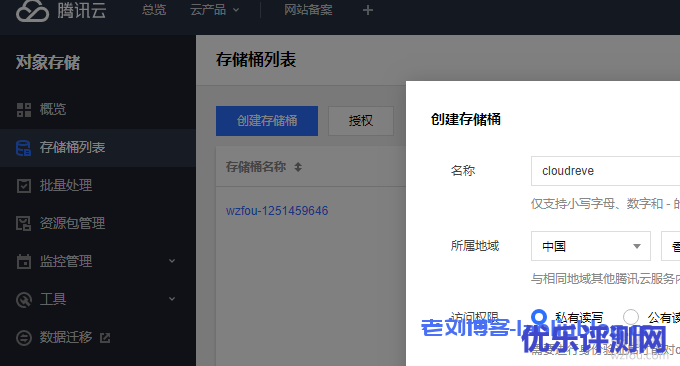
Task: Select the 私有读写 radio button
Action: click(x=539, y=317)
